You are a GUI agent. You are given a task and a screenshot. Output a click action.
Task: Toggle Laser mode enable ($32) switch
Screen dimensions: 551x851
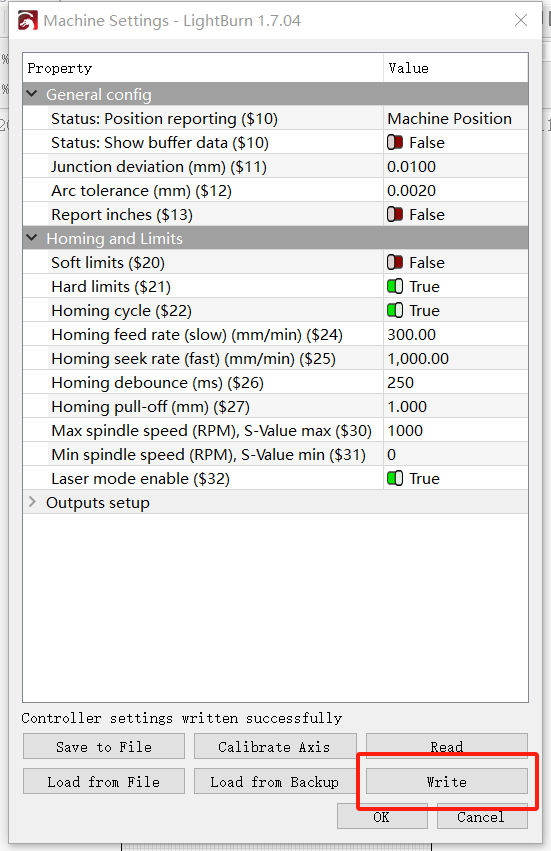pyautogui.click(x=395, y=479)
